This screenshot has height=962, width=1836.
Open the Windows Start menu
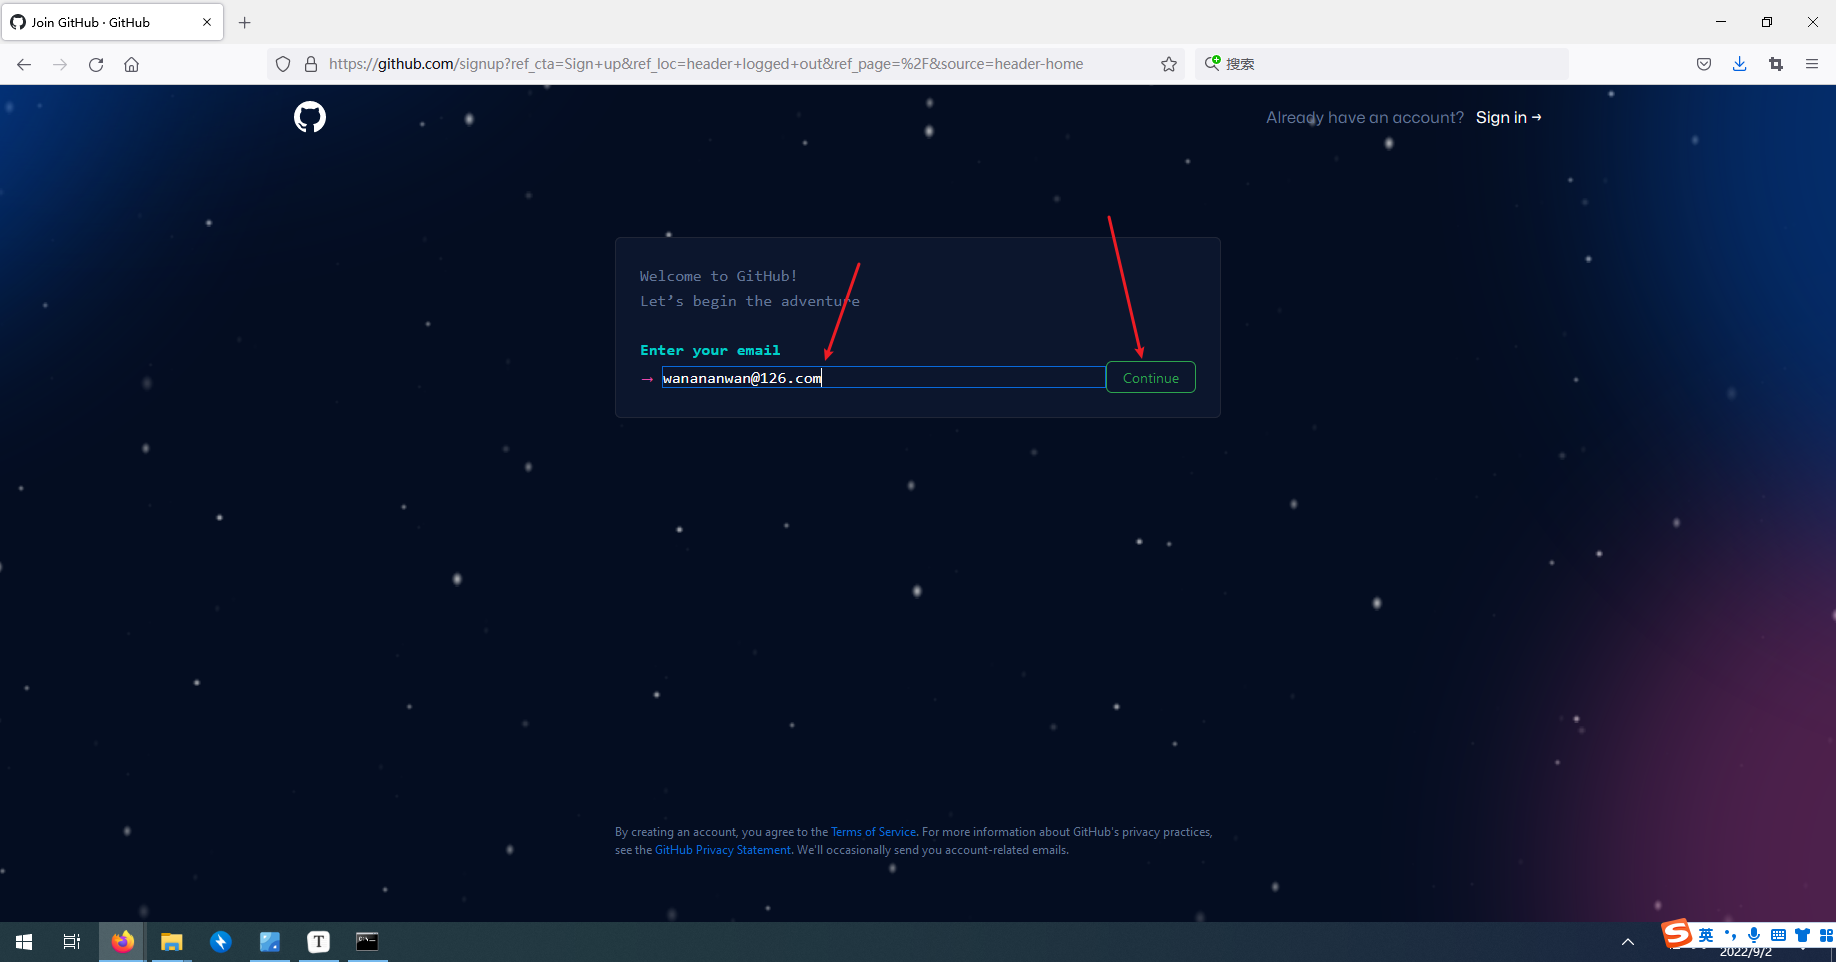click(x=24, y=942)
